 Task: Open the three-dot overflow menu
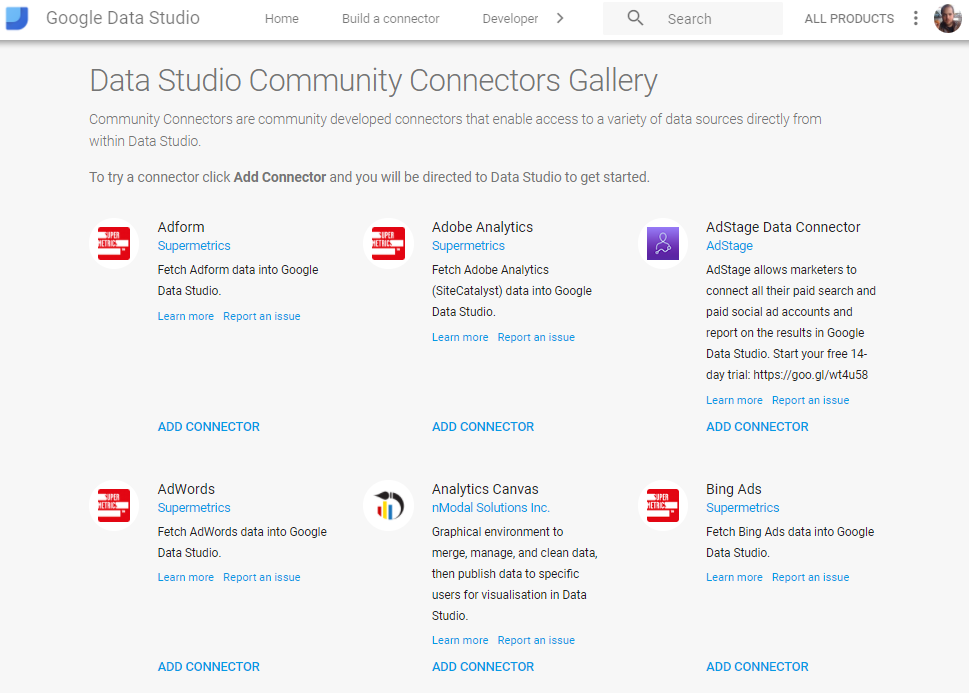(916, 17)
